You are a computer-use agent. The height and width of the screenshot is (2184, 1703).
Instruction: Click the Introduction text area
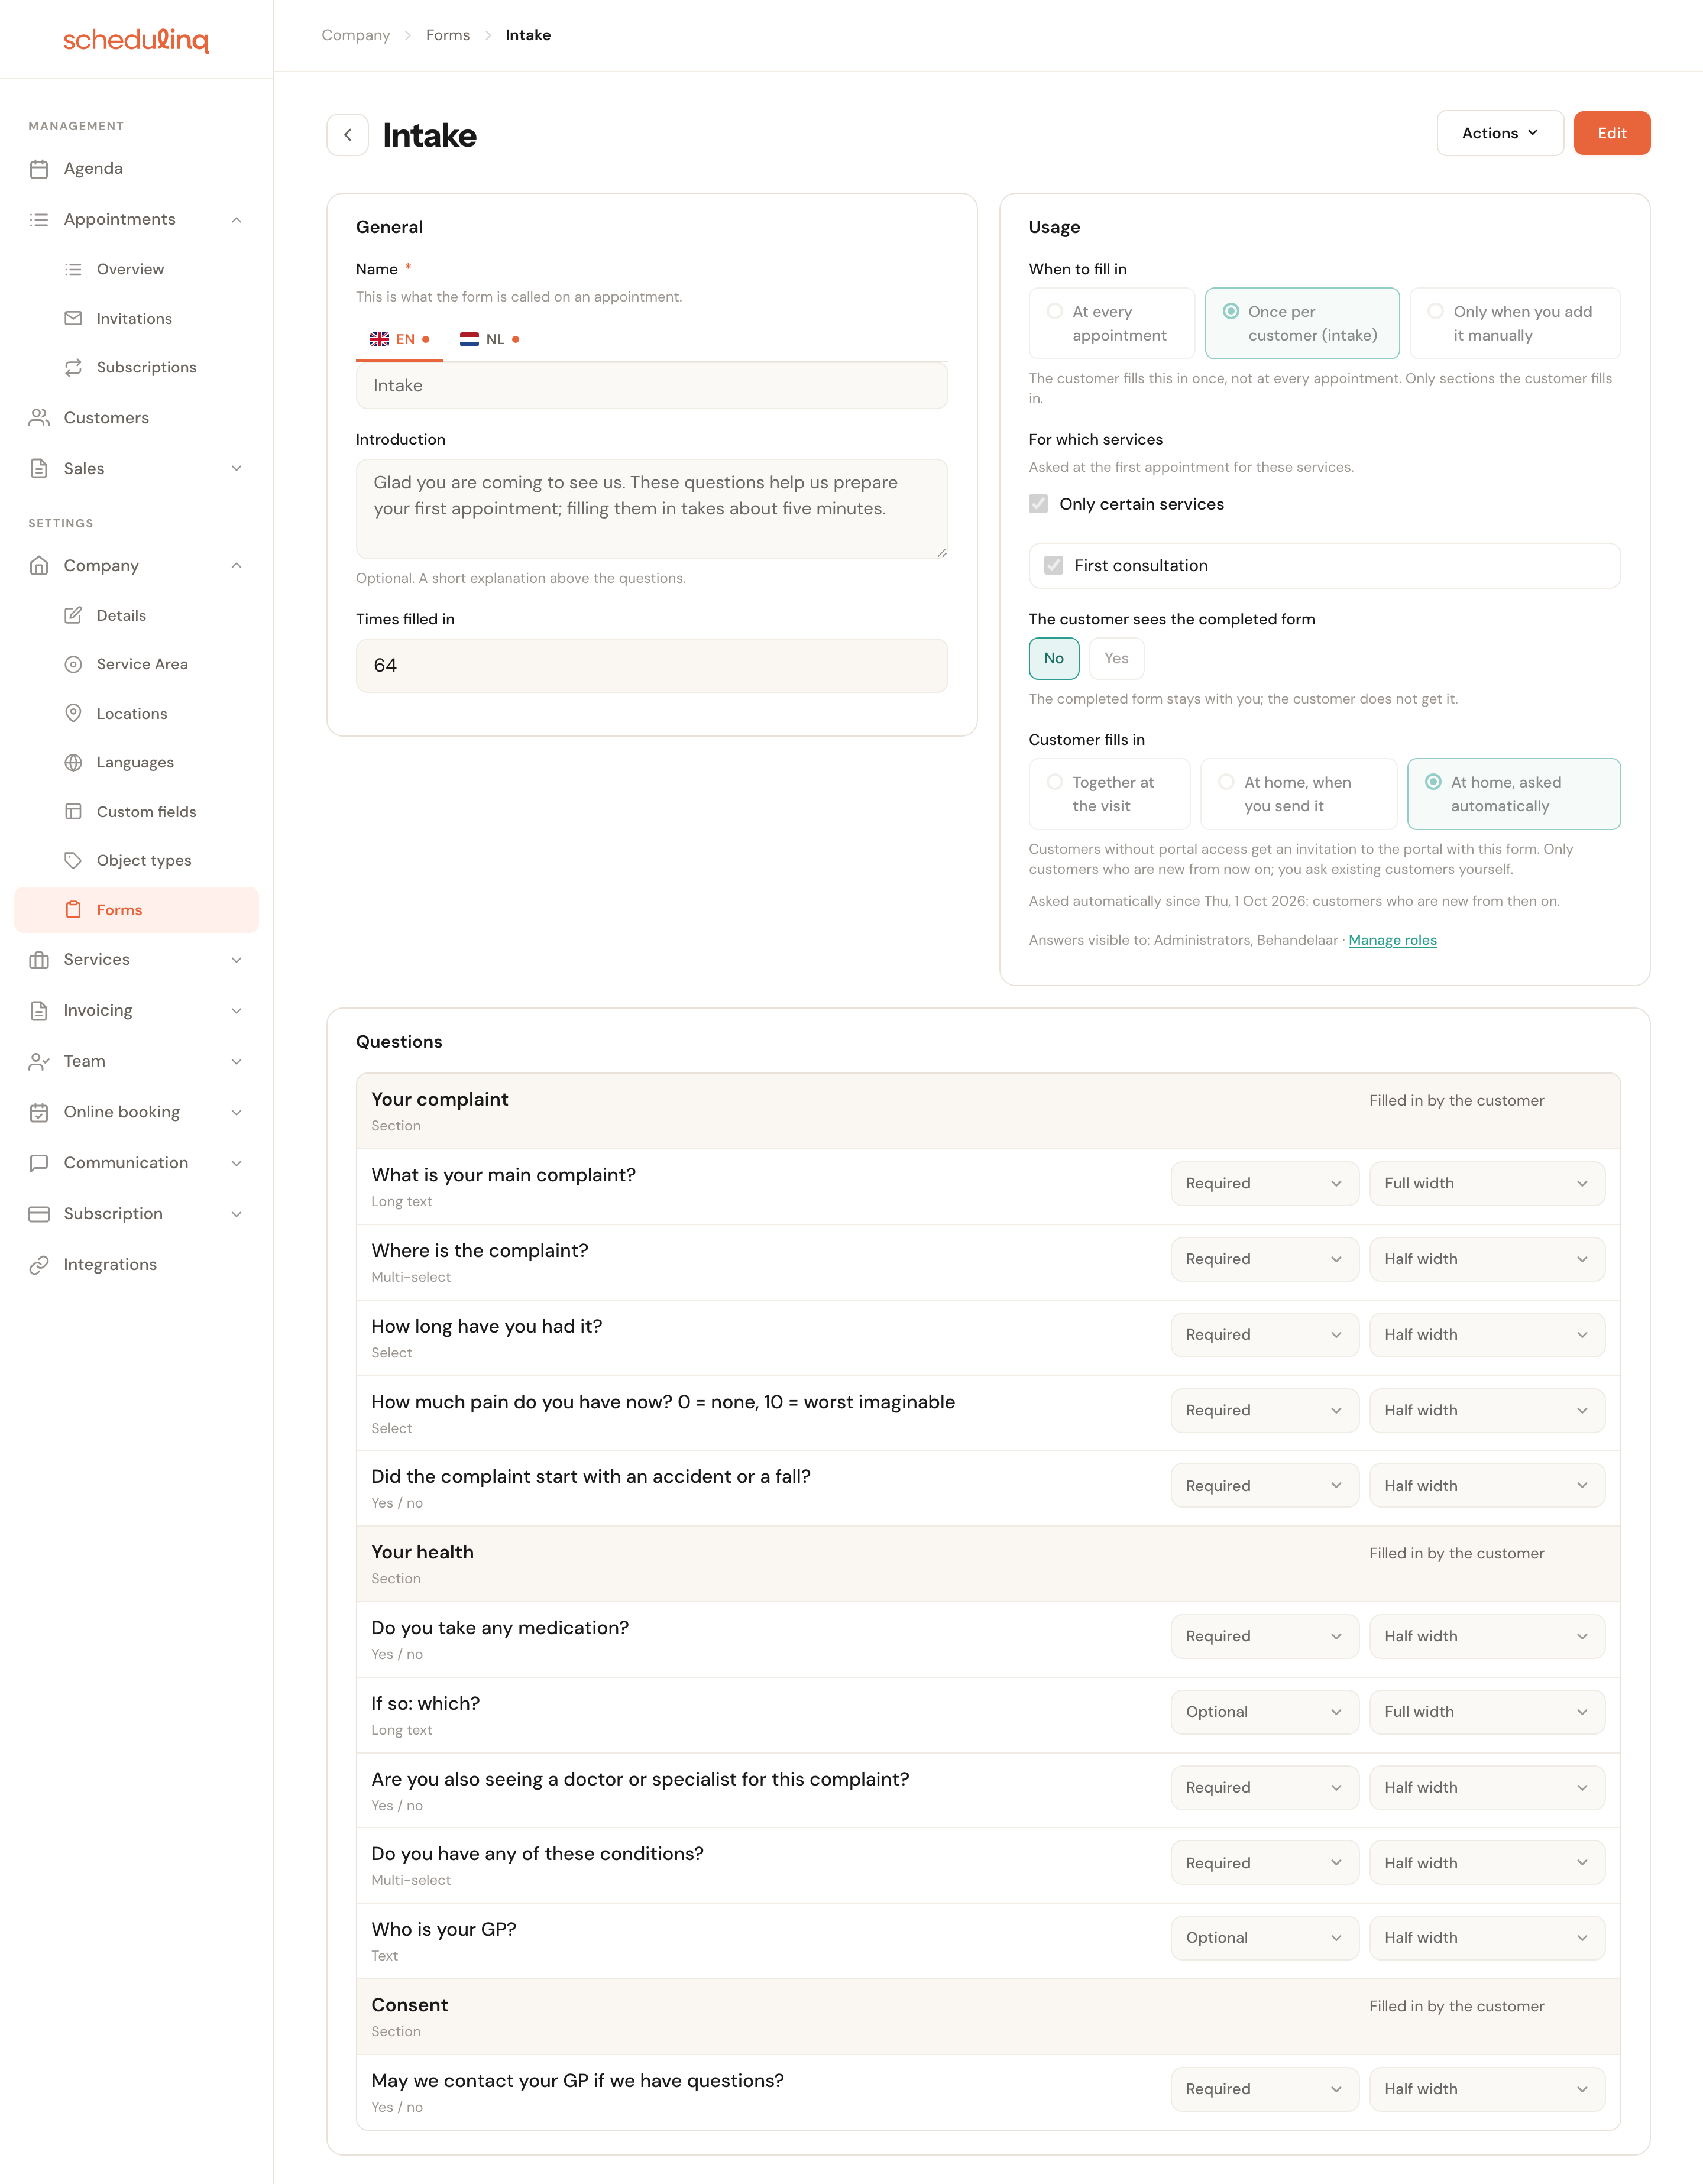pyautogui.click(x=652, y=509)
